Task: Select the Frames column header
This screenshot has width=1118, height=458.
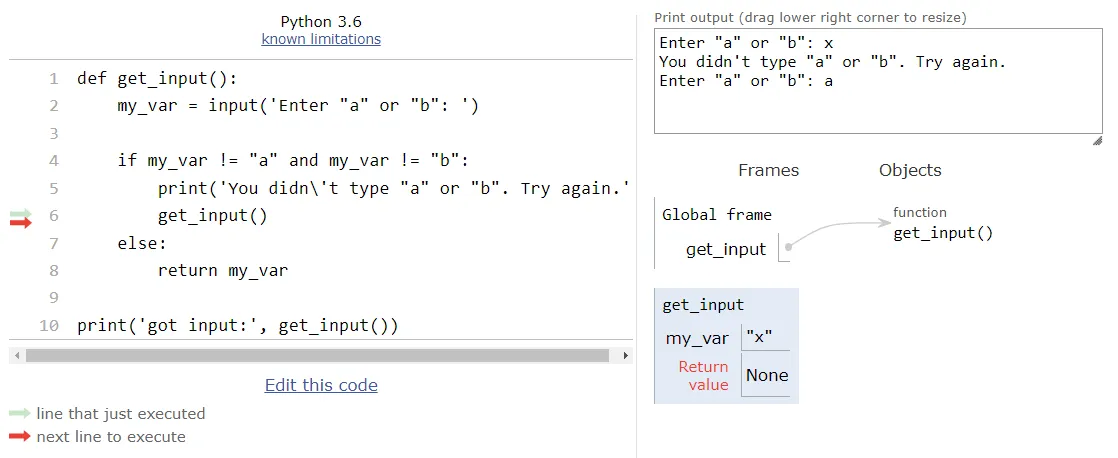Action: click(768, 170)
